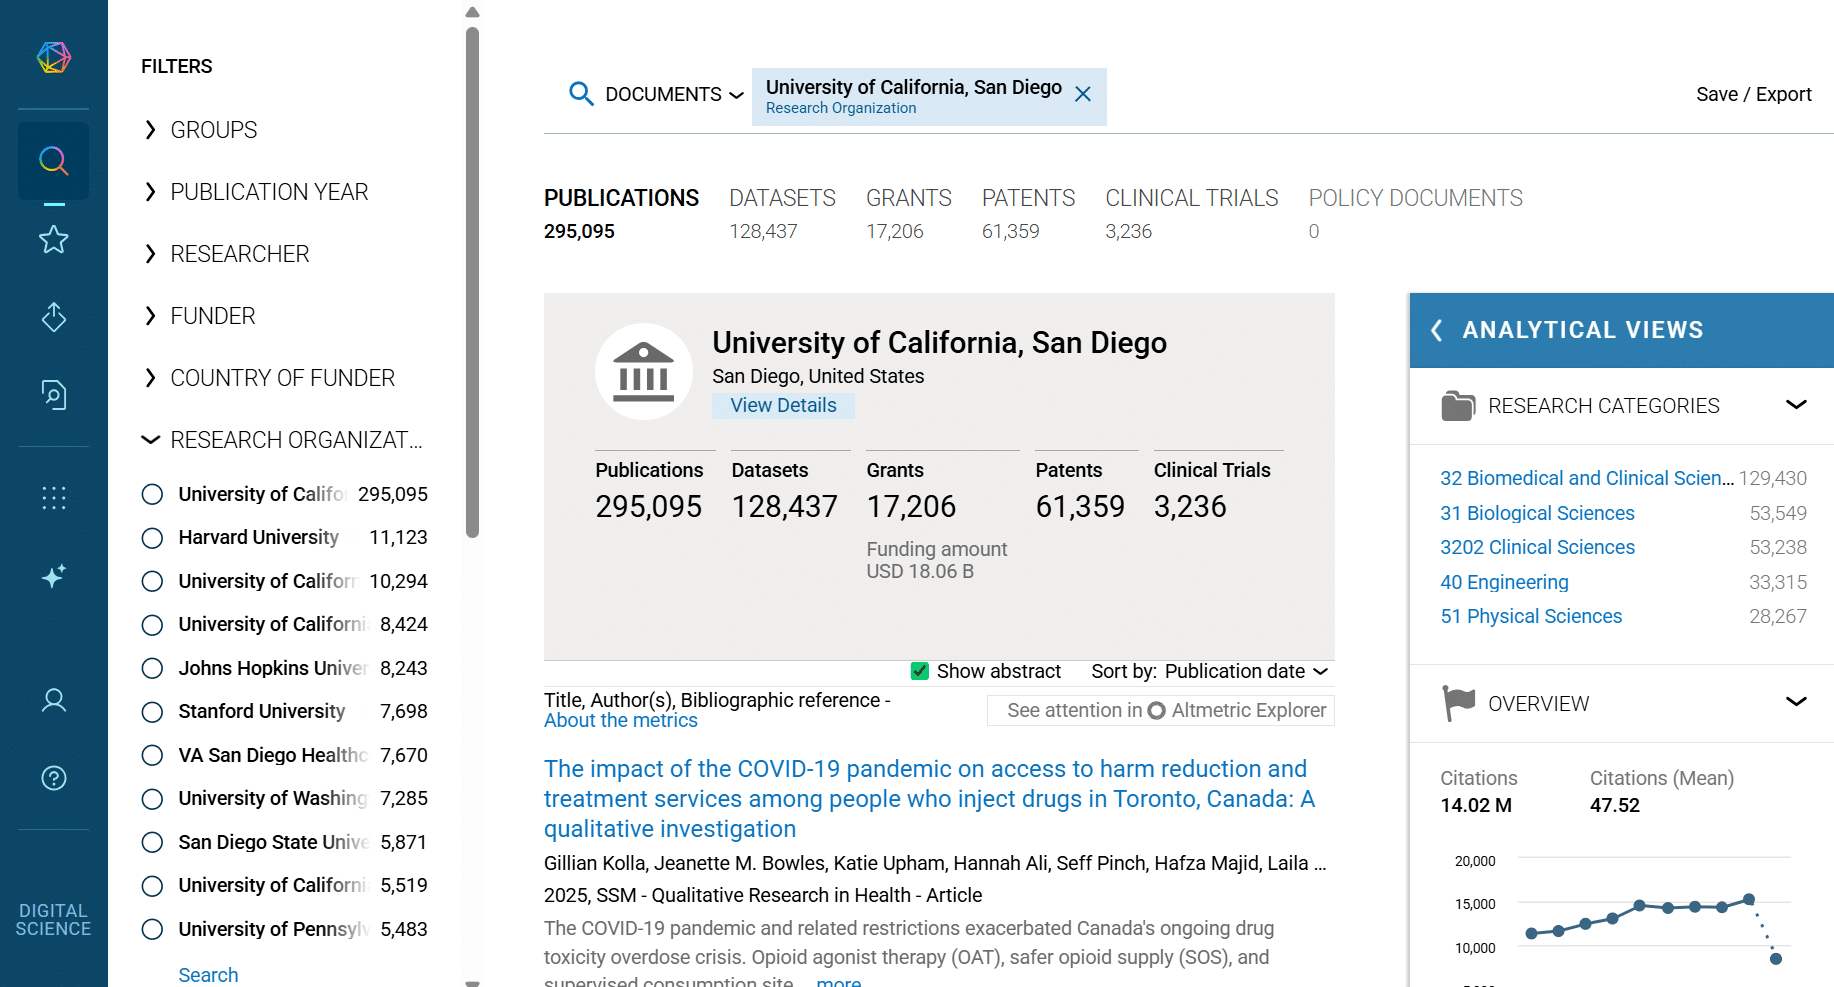Open the About the metrics link
1834x987 pixels.
point(620,721)
